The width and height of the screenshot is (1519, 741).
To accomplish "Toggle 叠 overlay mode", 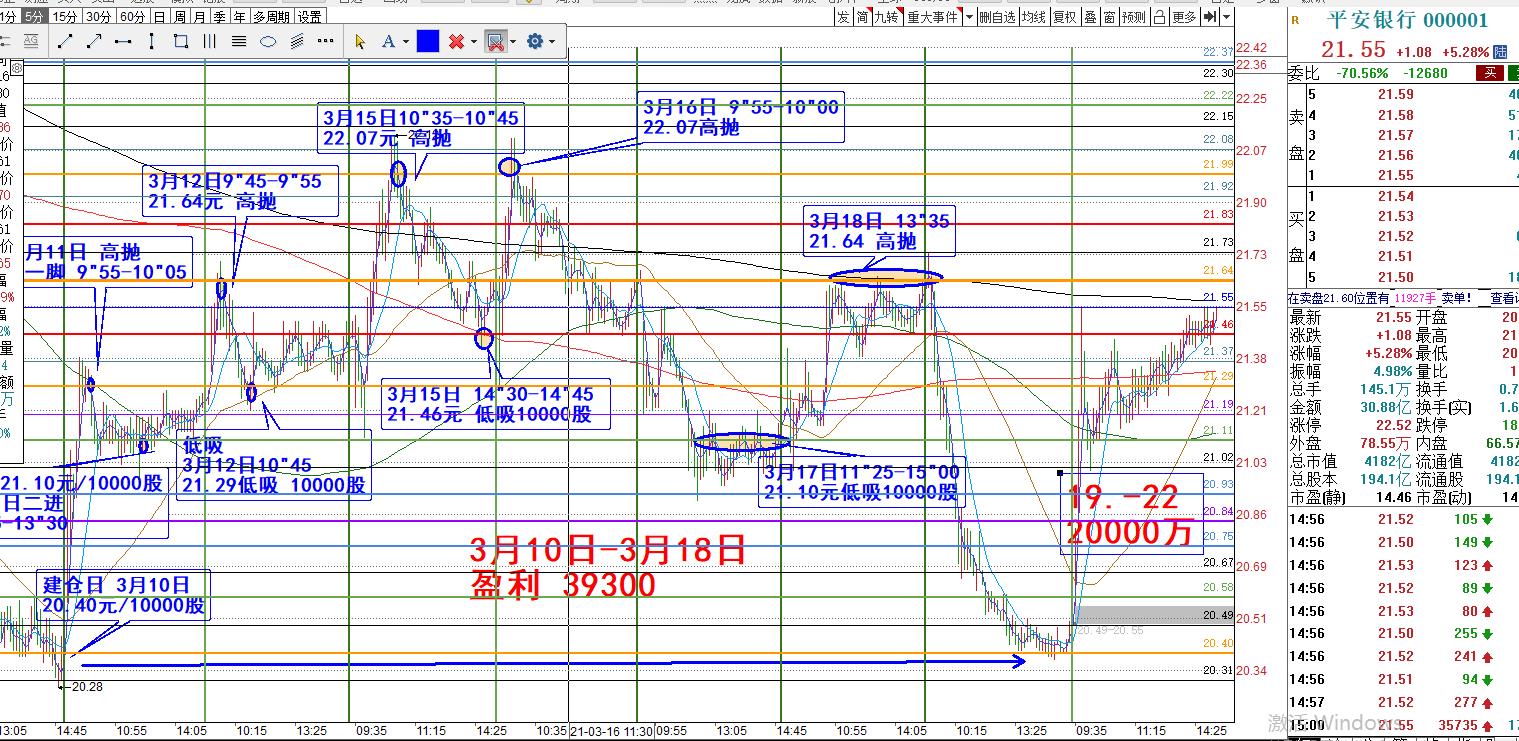I will pos(1090,17).
